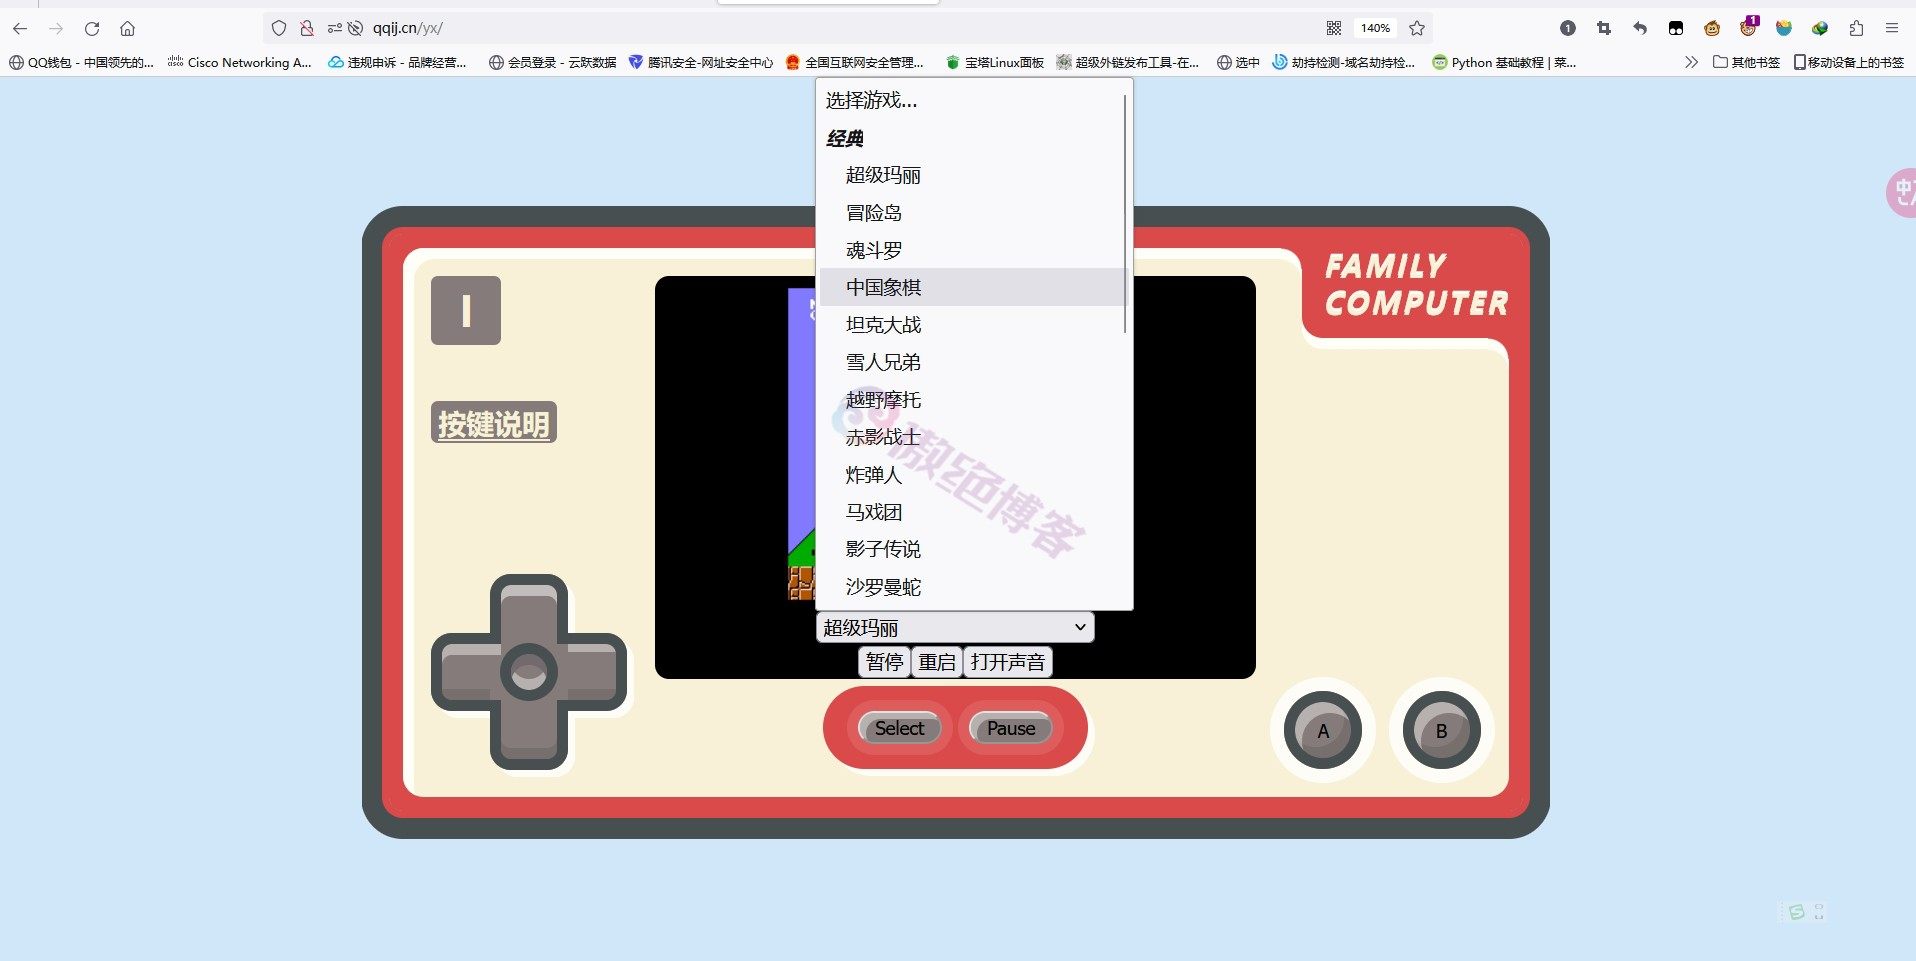The height and width of the screenshot is (961, 1916).
Task: Open the 全国互联网安全管理 bookmark
Action: coord(855,62)
